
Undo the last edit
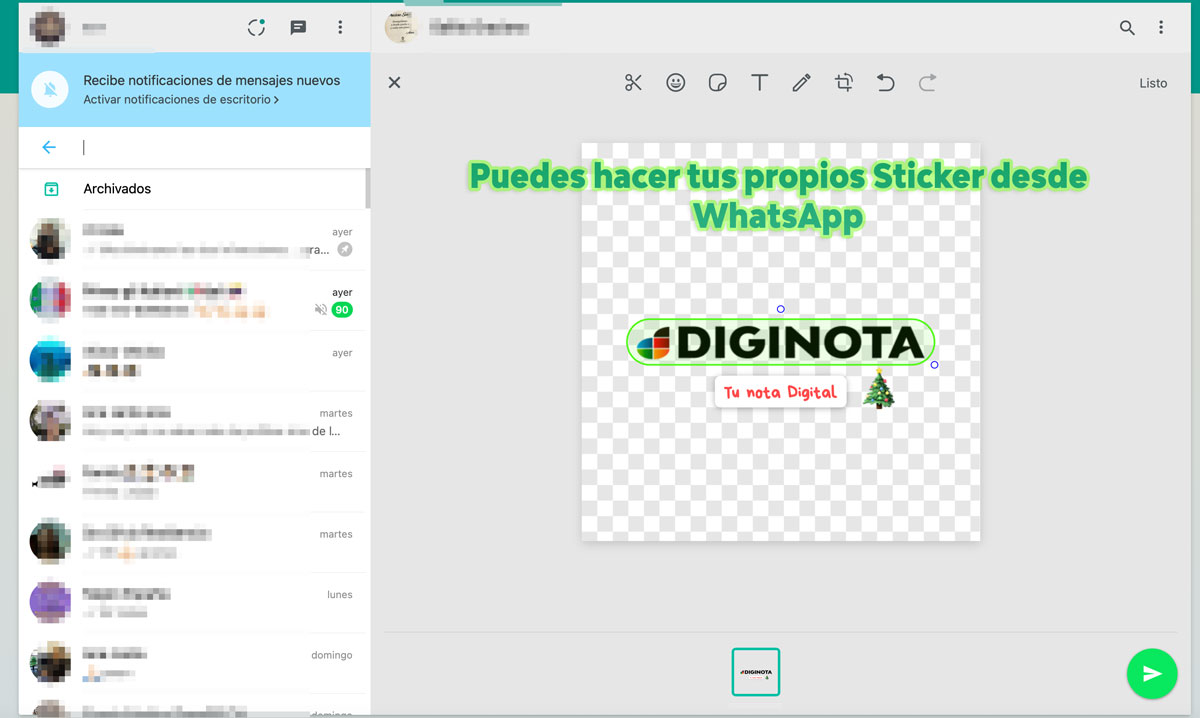pyautogui.click(x=885, y=83)
